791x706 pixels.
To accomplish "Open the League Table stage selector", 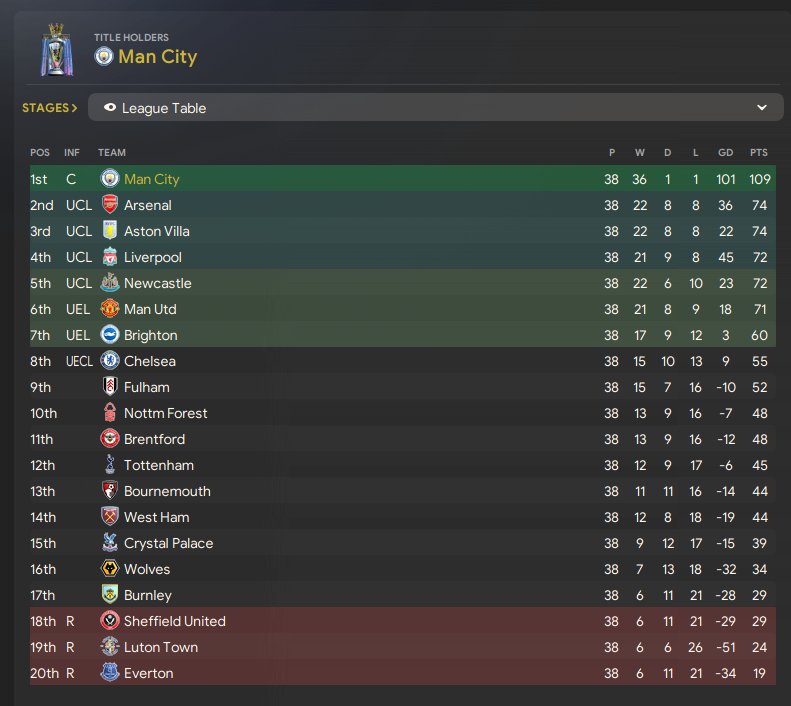I will pyautogui.click(x=435, y=107).
